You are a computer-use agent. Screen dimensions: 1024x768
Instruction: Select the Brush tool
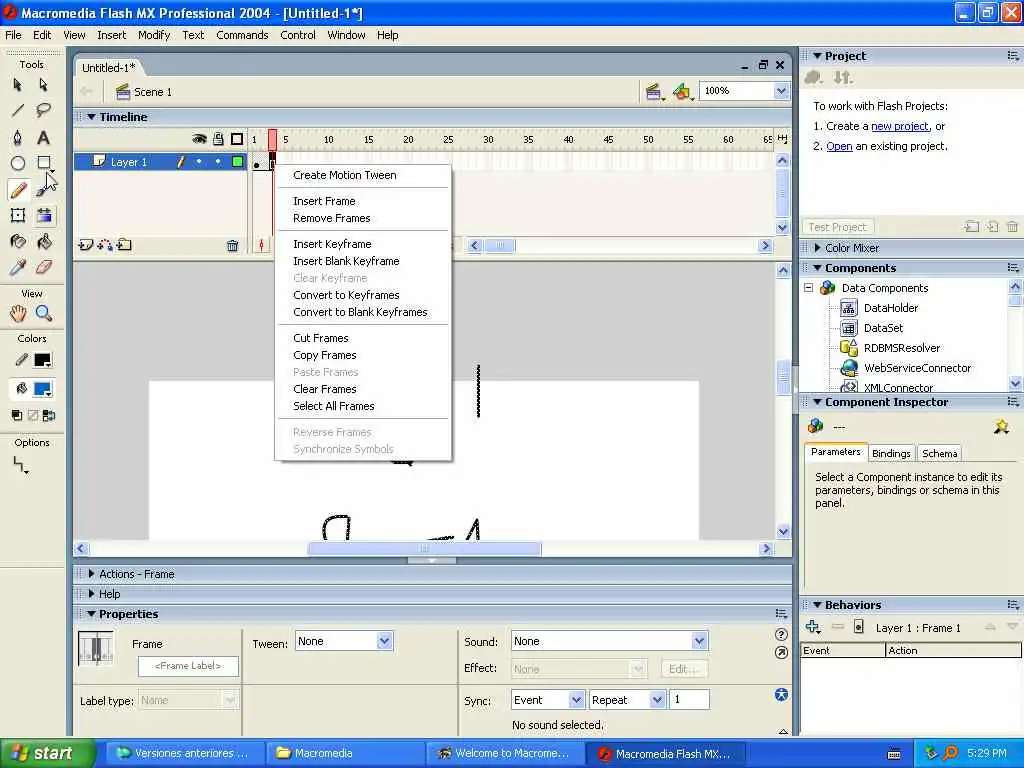(x=43, y=189)
